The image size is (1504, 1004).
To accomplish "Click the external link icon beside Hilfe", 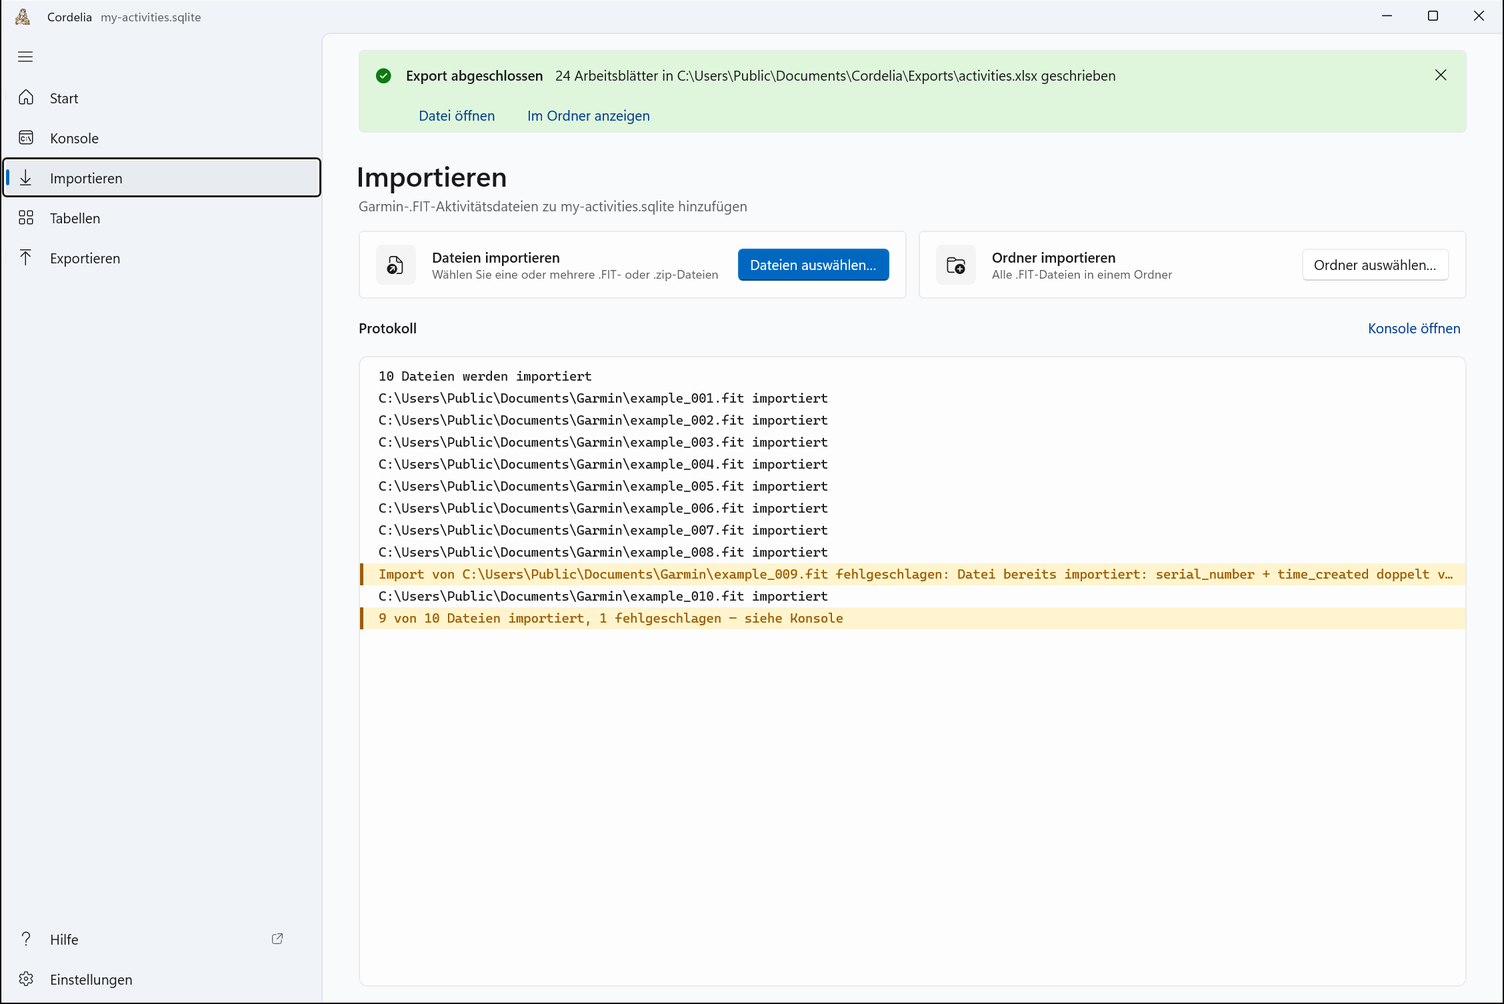I will click(277, 939).
